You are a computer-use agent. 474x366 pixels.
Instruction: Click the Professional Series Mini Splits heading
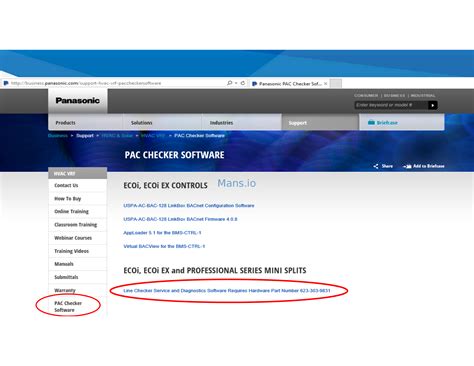[215, 270]
